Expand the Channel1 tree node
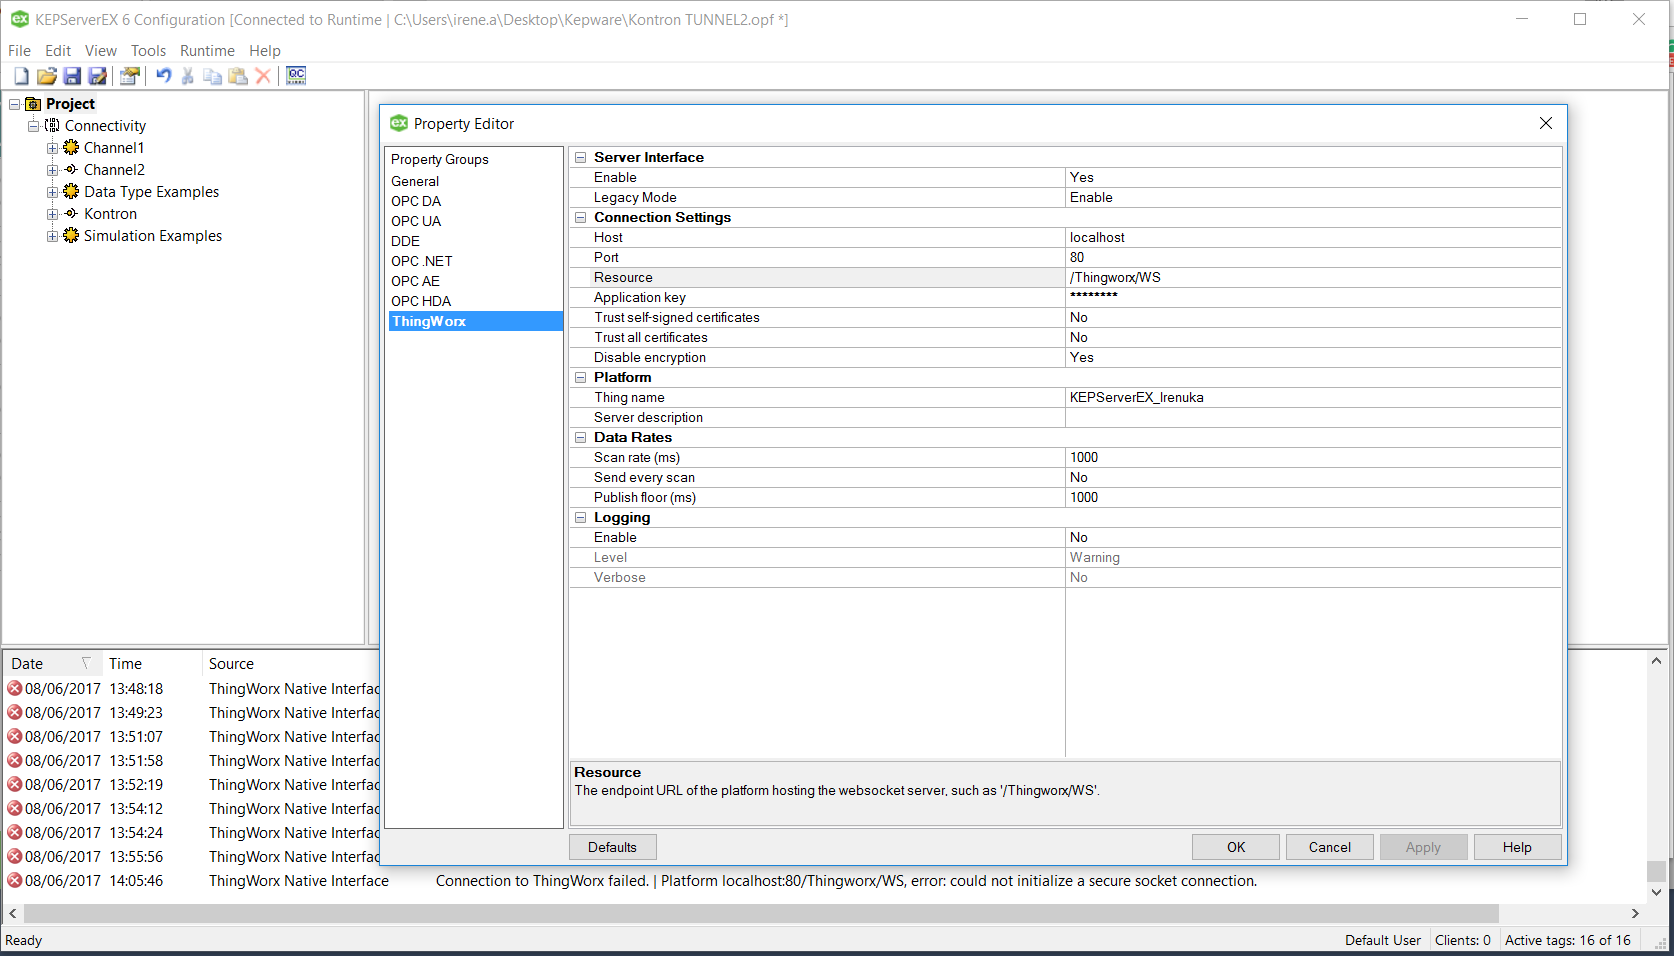Screen dimensions: 1674x956 click(52, 148)
